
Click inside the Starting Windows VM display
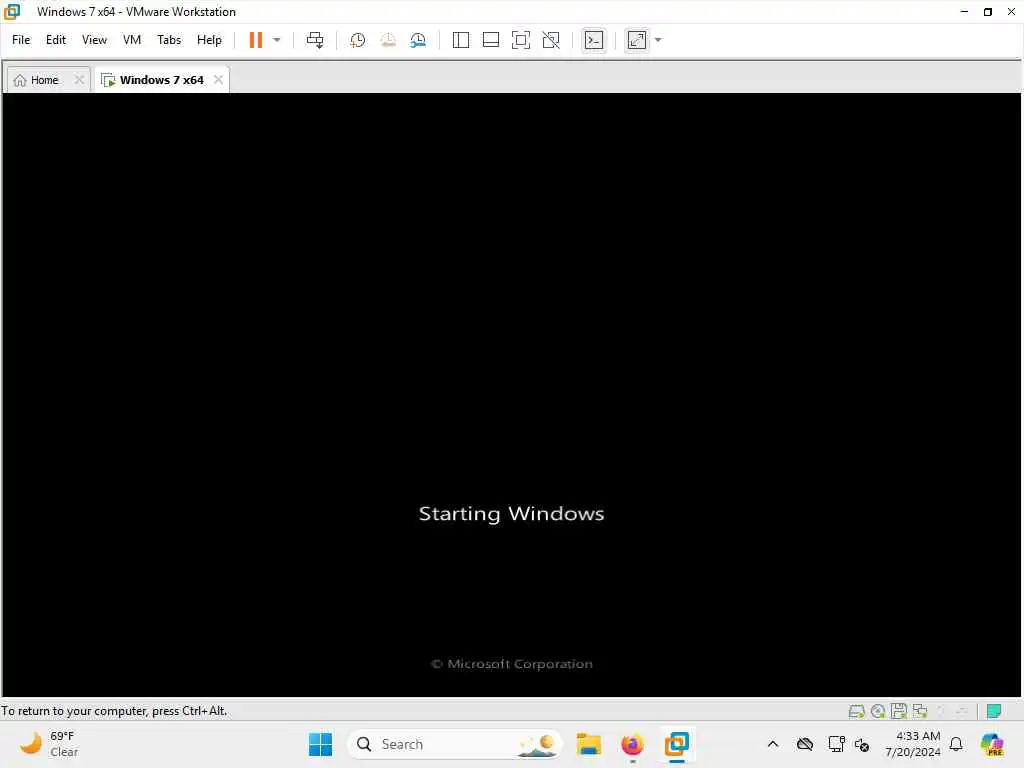[511, 394]
